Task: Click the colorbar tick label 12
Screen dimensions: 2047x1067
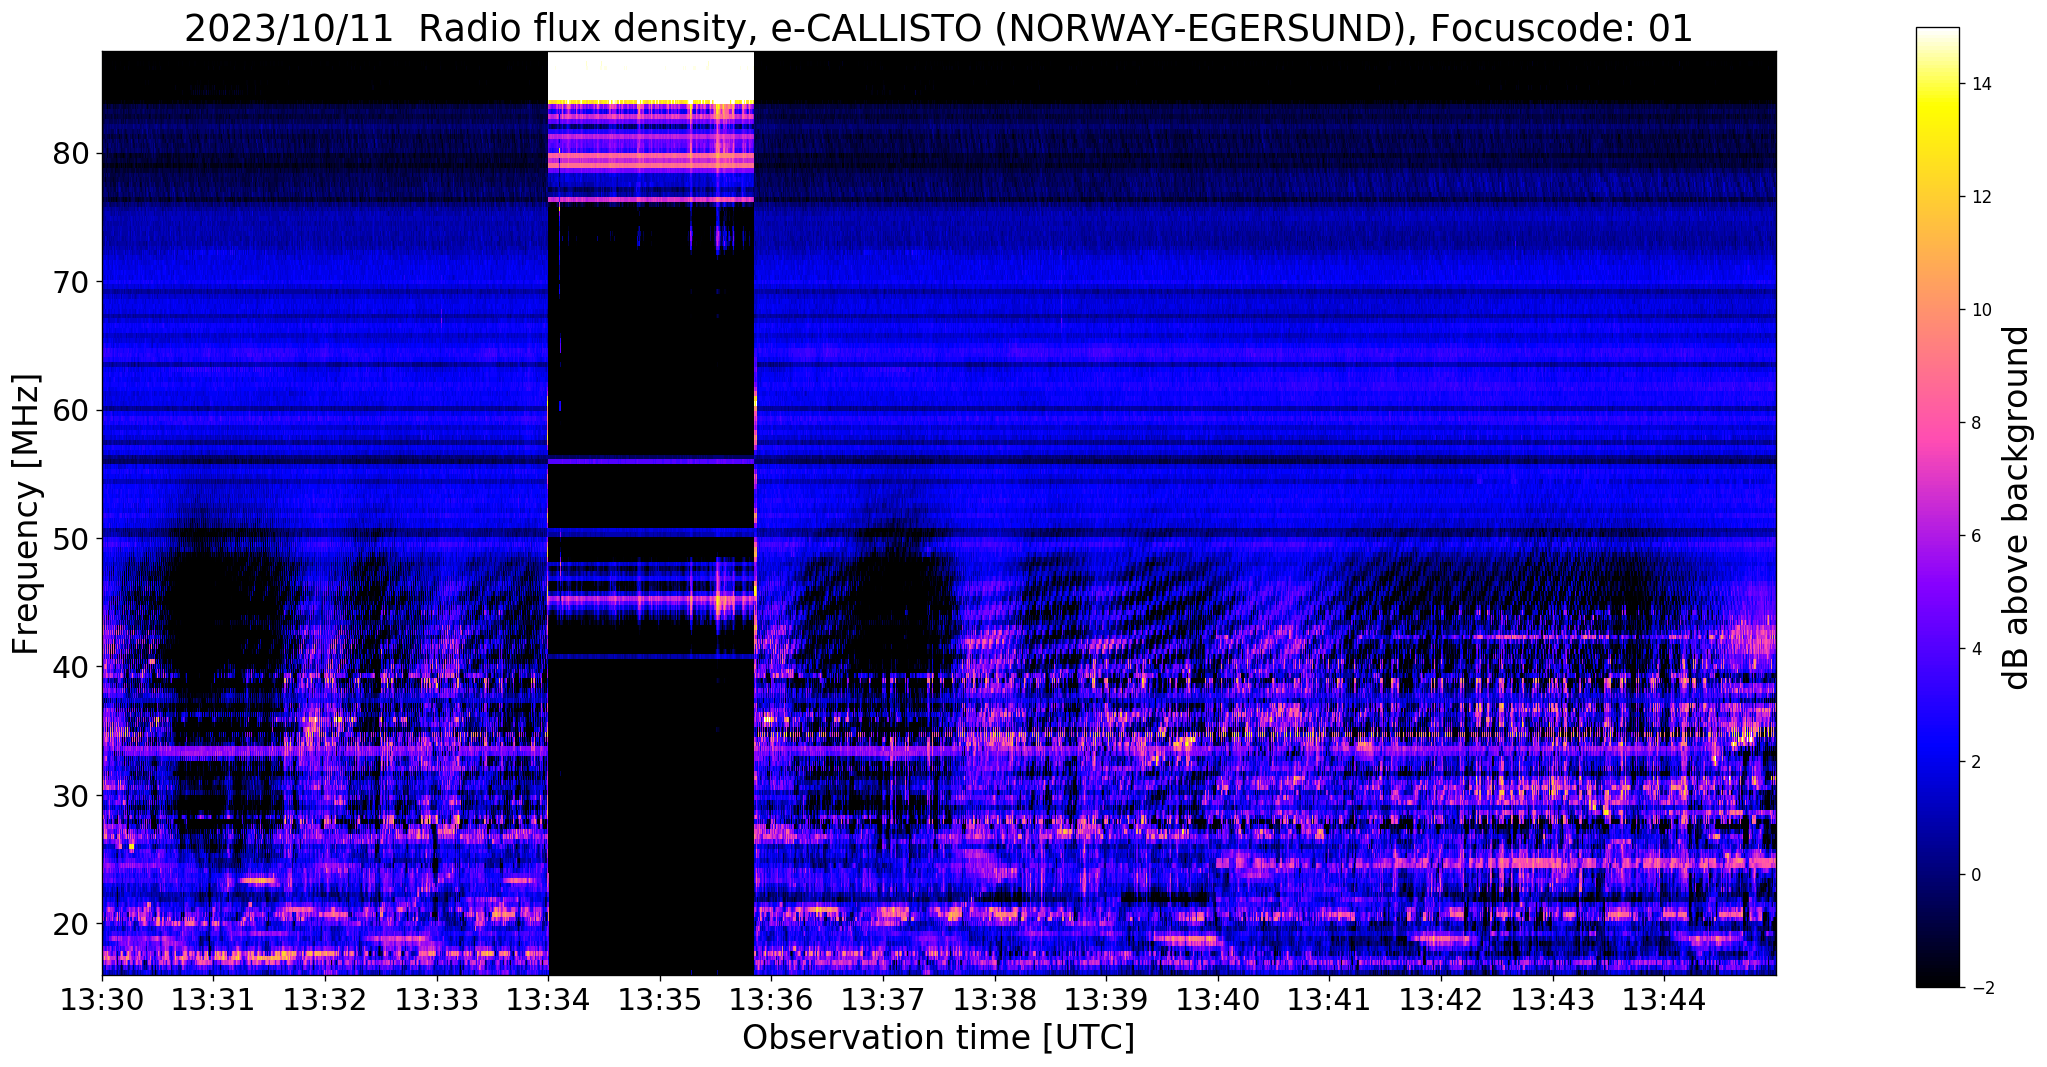Action: click(x=1981, y=197)
